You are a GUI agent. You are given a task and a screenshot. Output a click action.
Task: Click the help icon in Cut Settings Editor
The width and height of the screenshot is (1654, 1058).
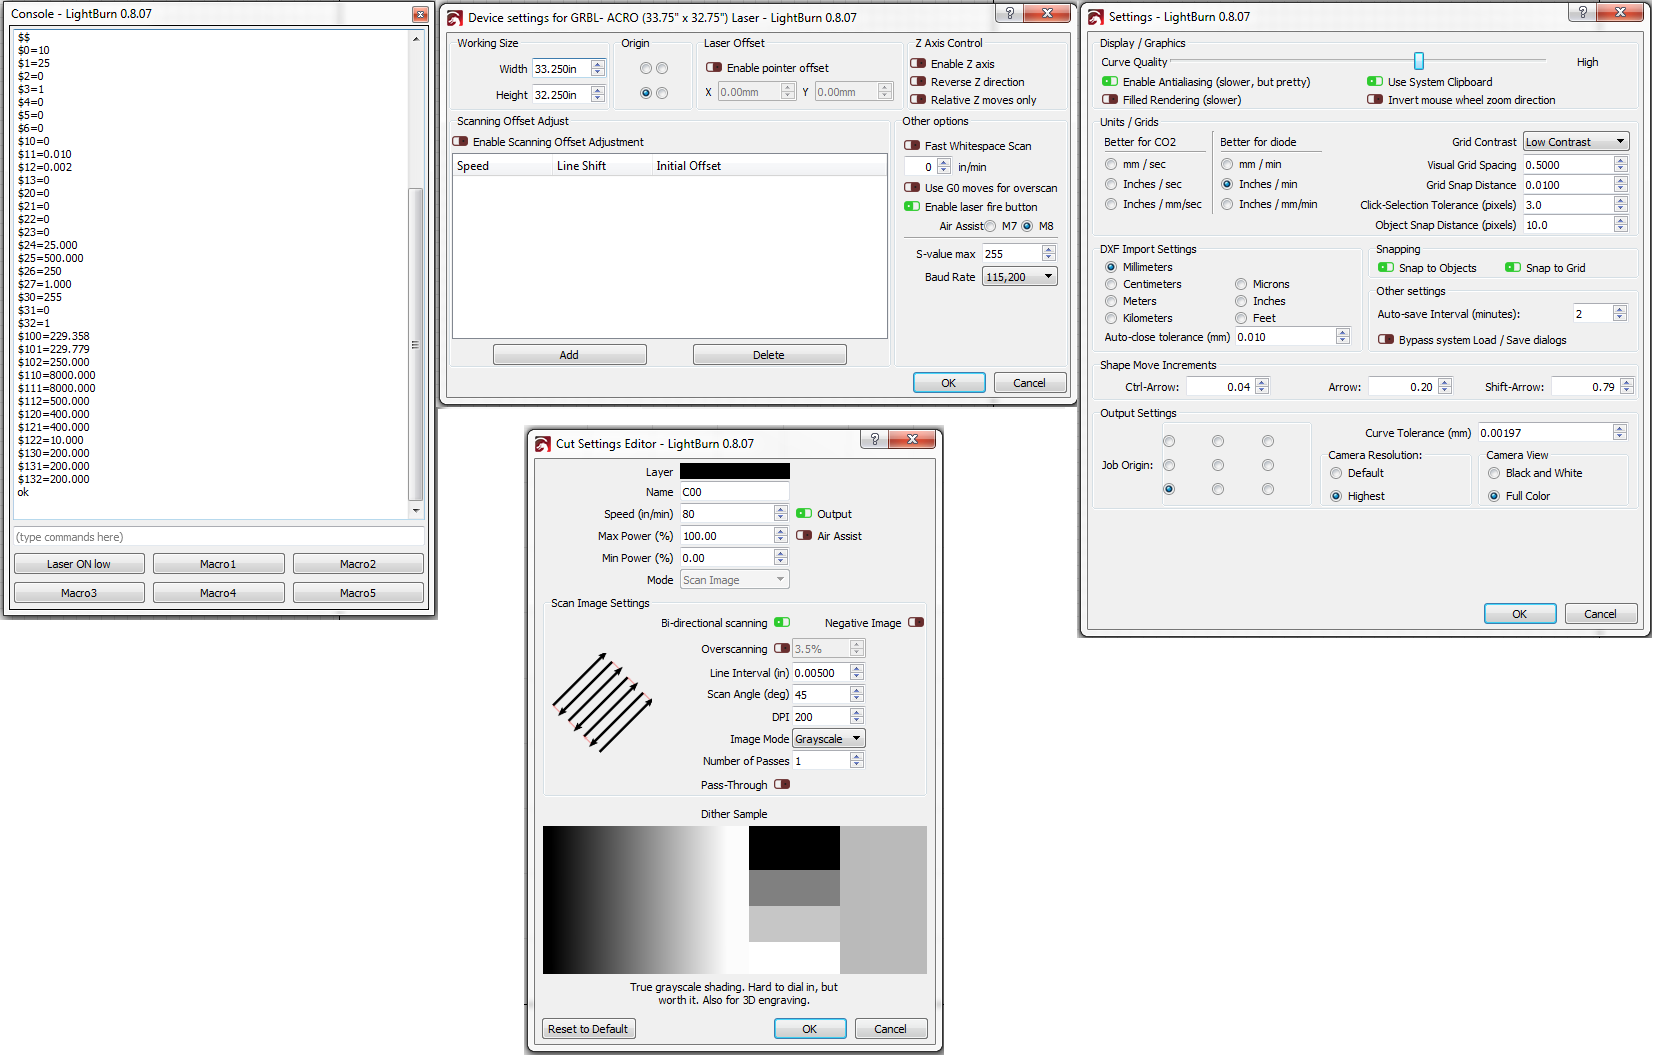[x=875, y=440]
